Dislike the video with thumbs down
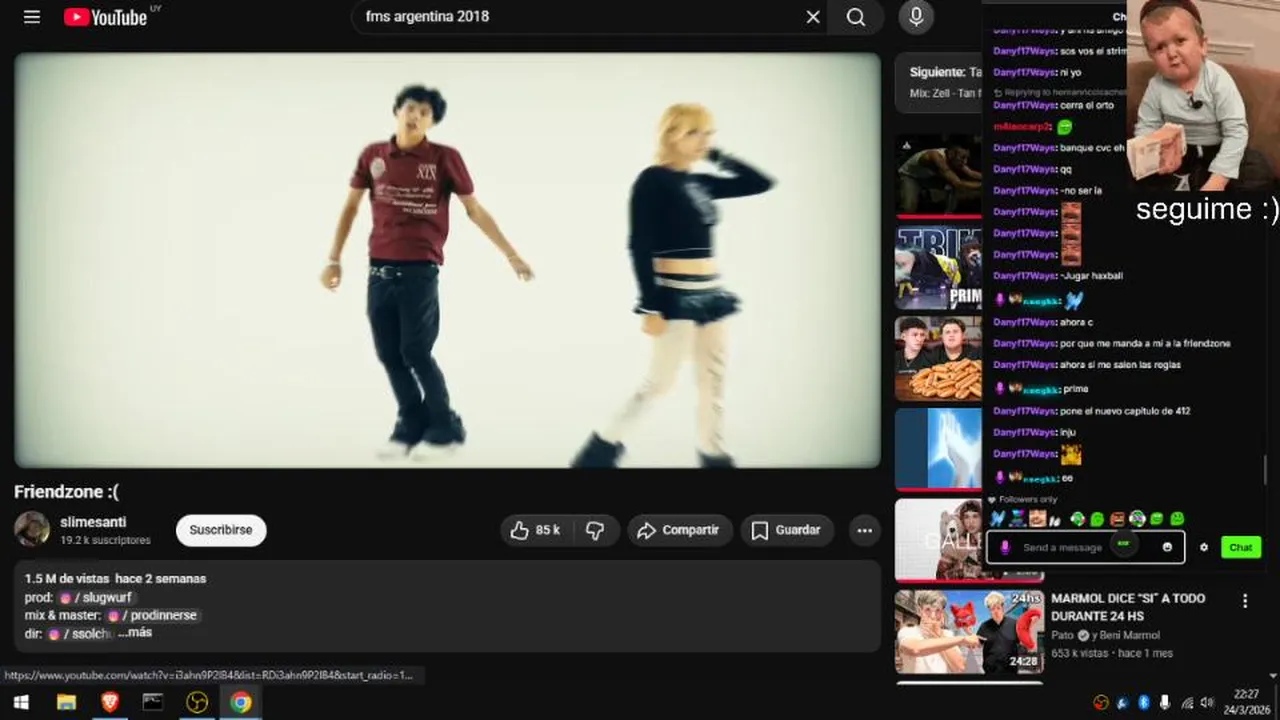This screenshot has width=1280, height=720. coord(595,530)
